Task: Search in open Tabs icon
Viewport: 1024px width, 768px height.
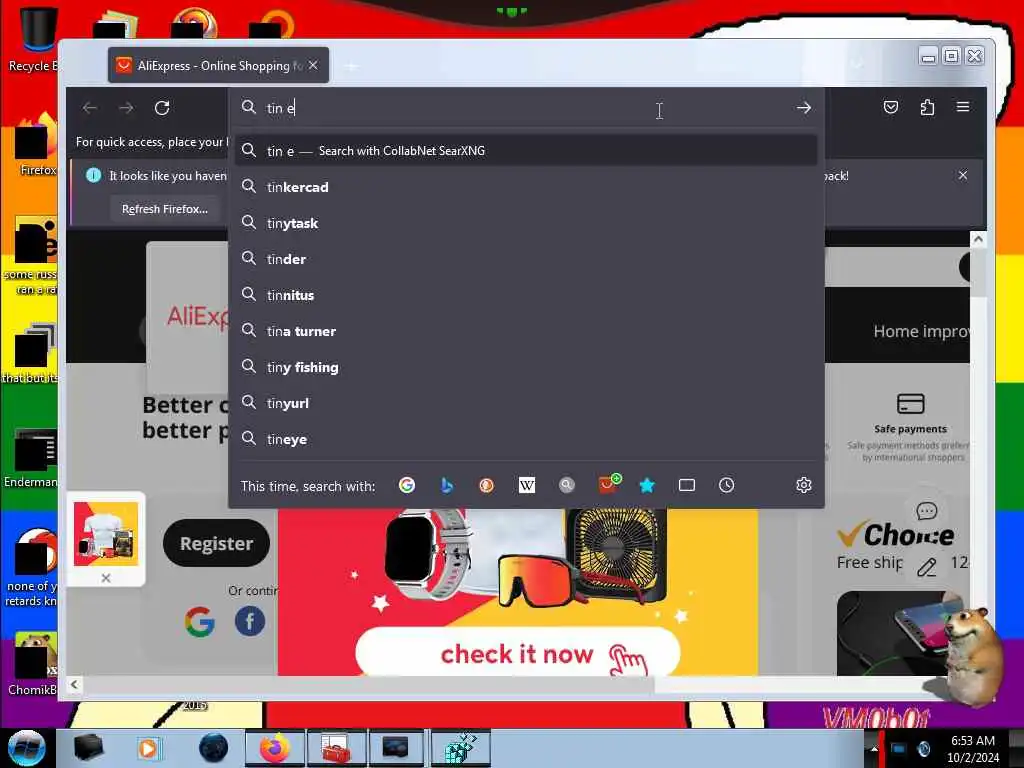Action: click(687, 485)
